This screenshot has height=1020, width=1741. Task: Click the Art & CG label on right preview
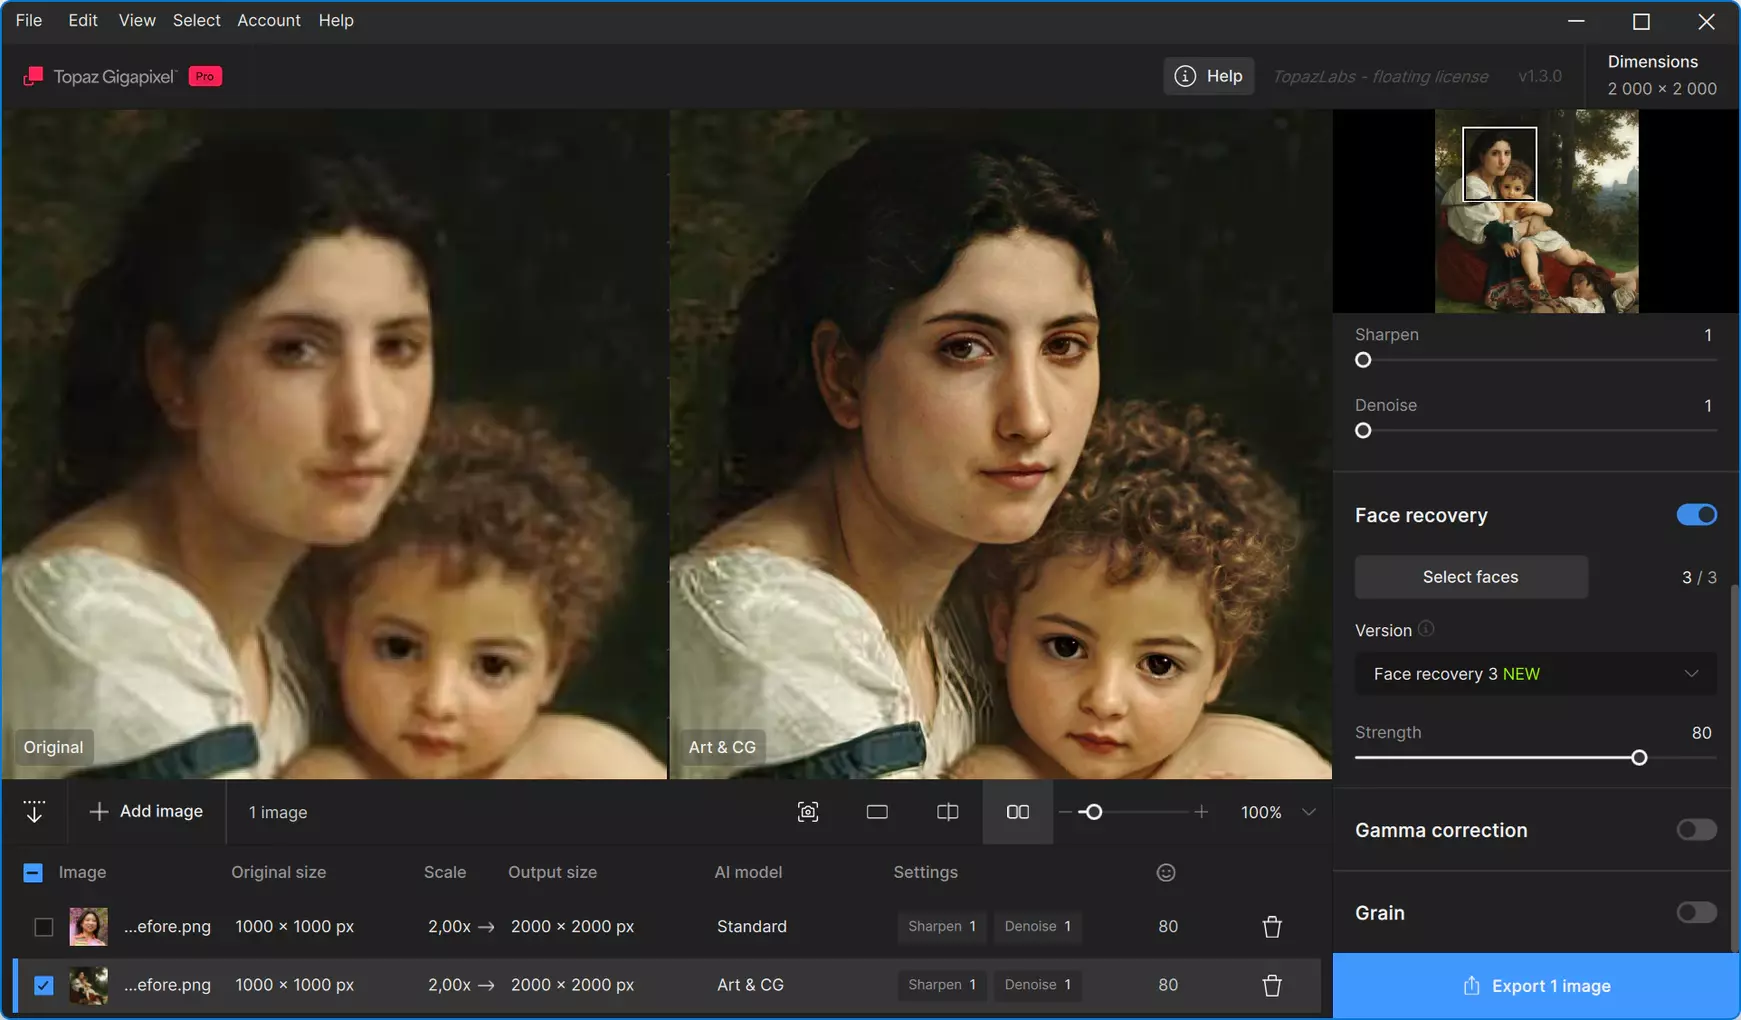tap(722, 747)
